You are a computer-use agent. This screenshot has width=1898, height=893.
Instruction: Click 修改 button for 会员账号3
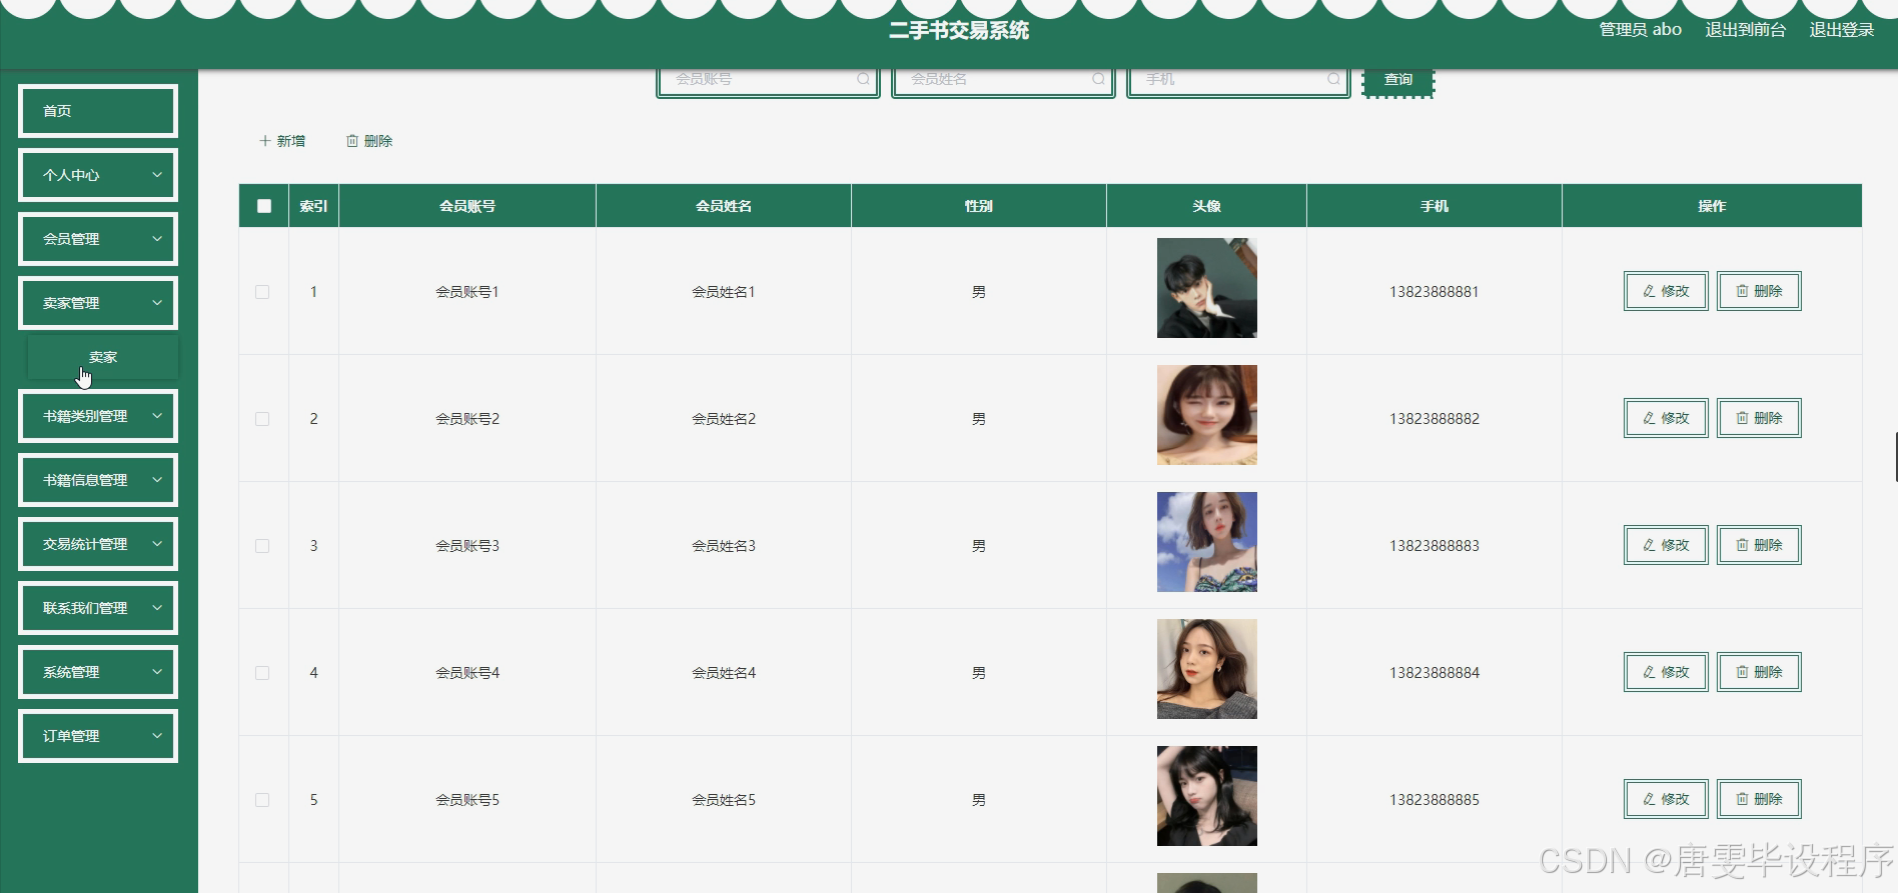[x=1666, y=545]
